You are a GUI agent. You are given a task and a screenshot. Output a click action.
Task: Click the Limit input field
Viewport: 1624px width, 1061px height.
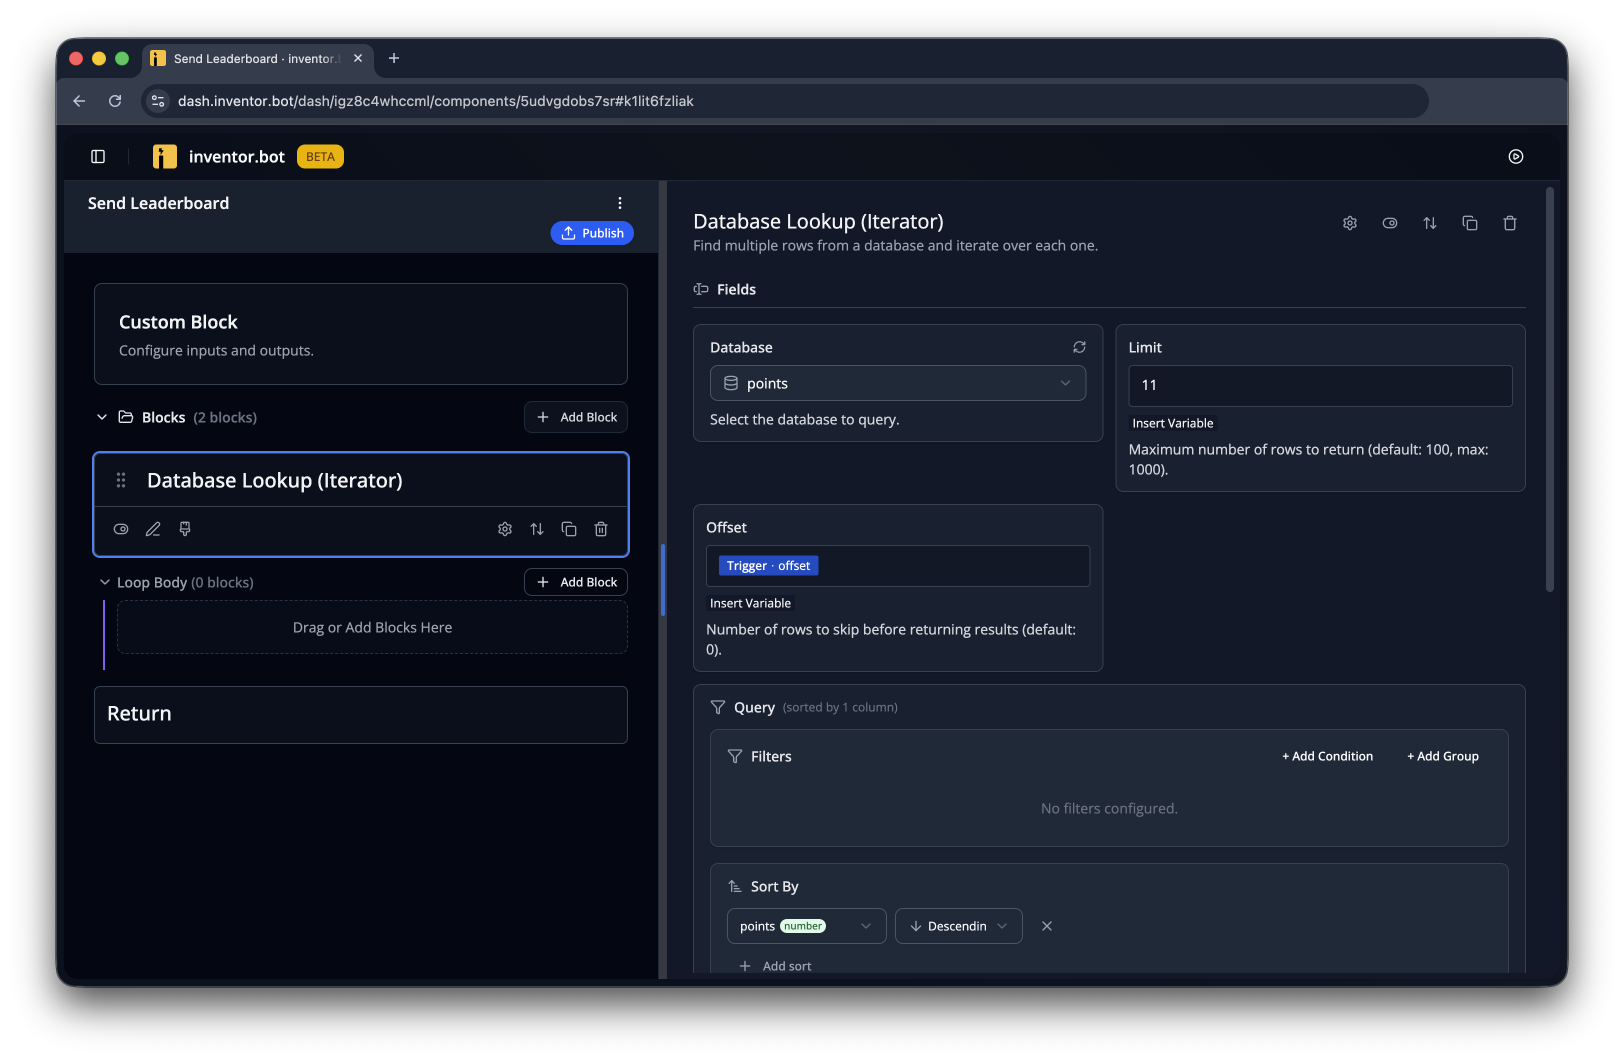pos(1320,386)
